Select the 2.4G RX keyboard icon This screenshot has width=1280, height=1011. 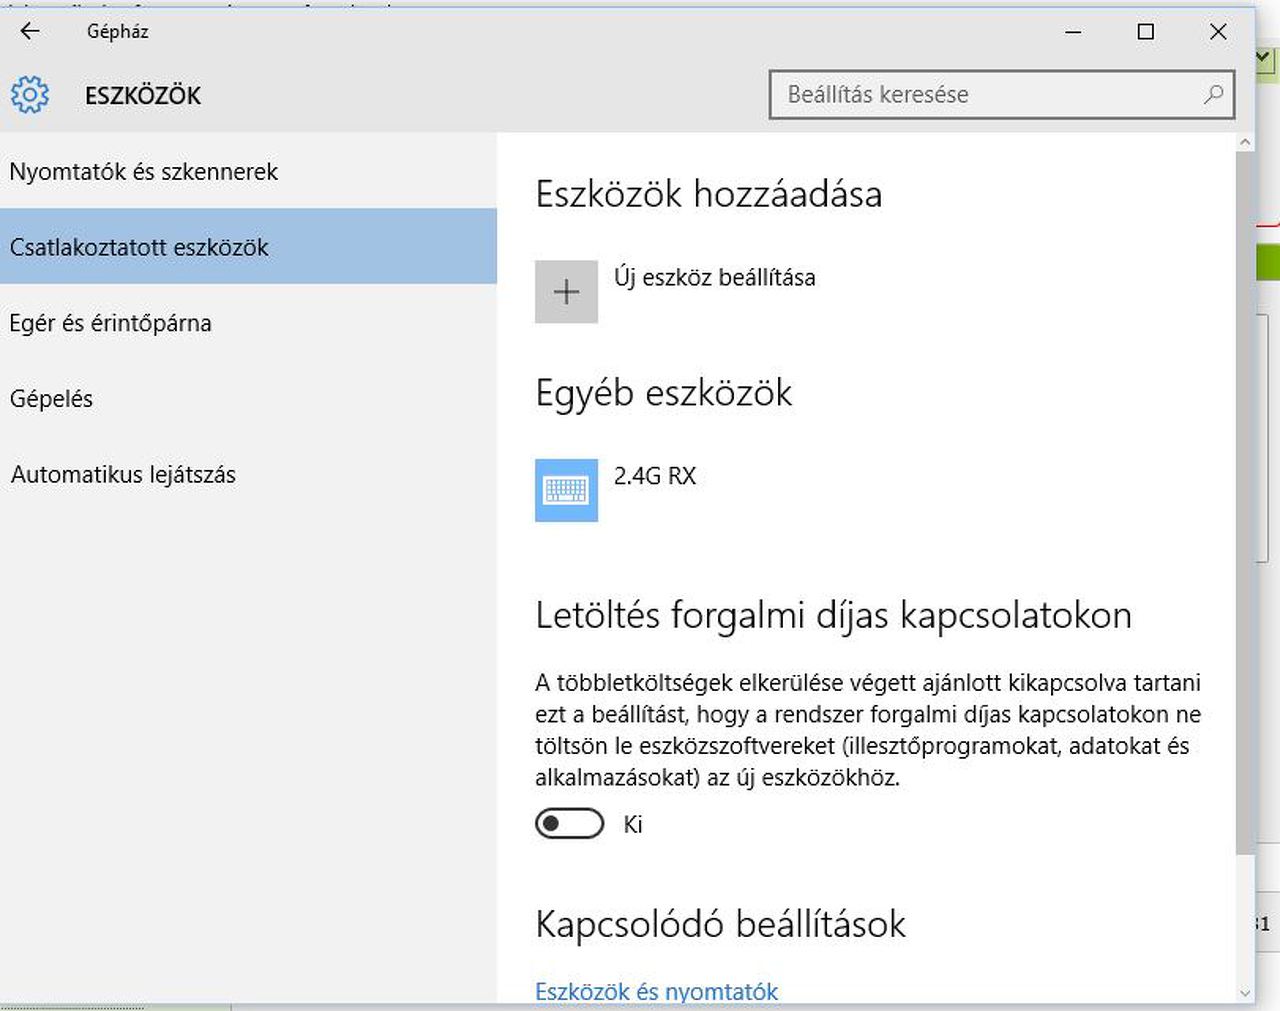(566, 490)
